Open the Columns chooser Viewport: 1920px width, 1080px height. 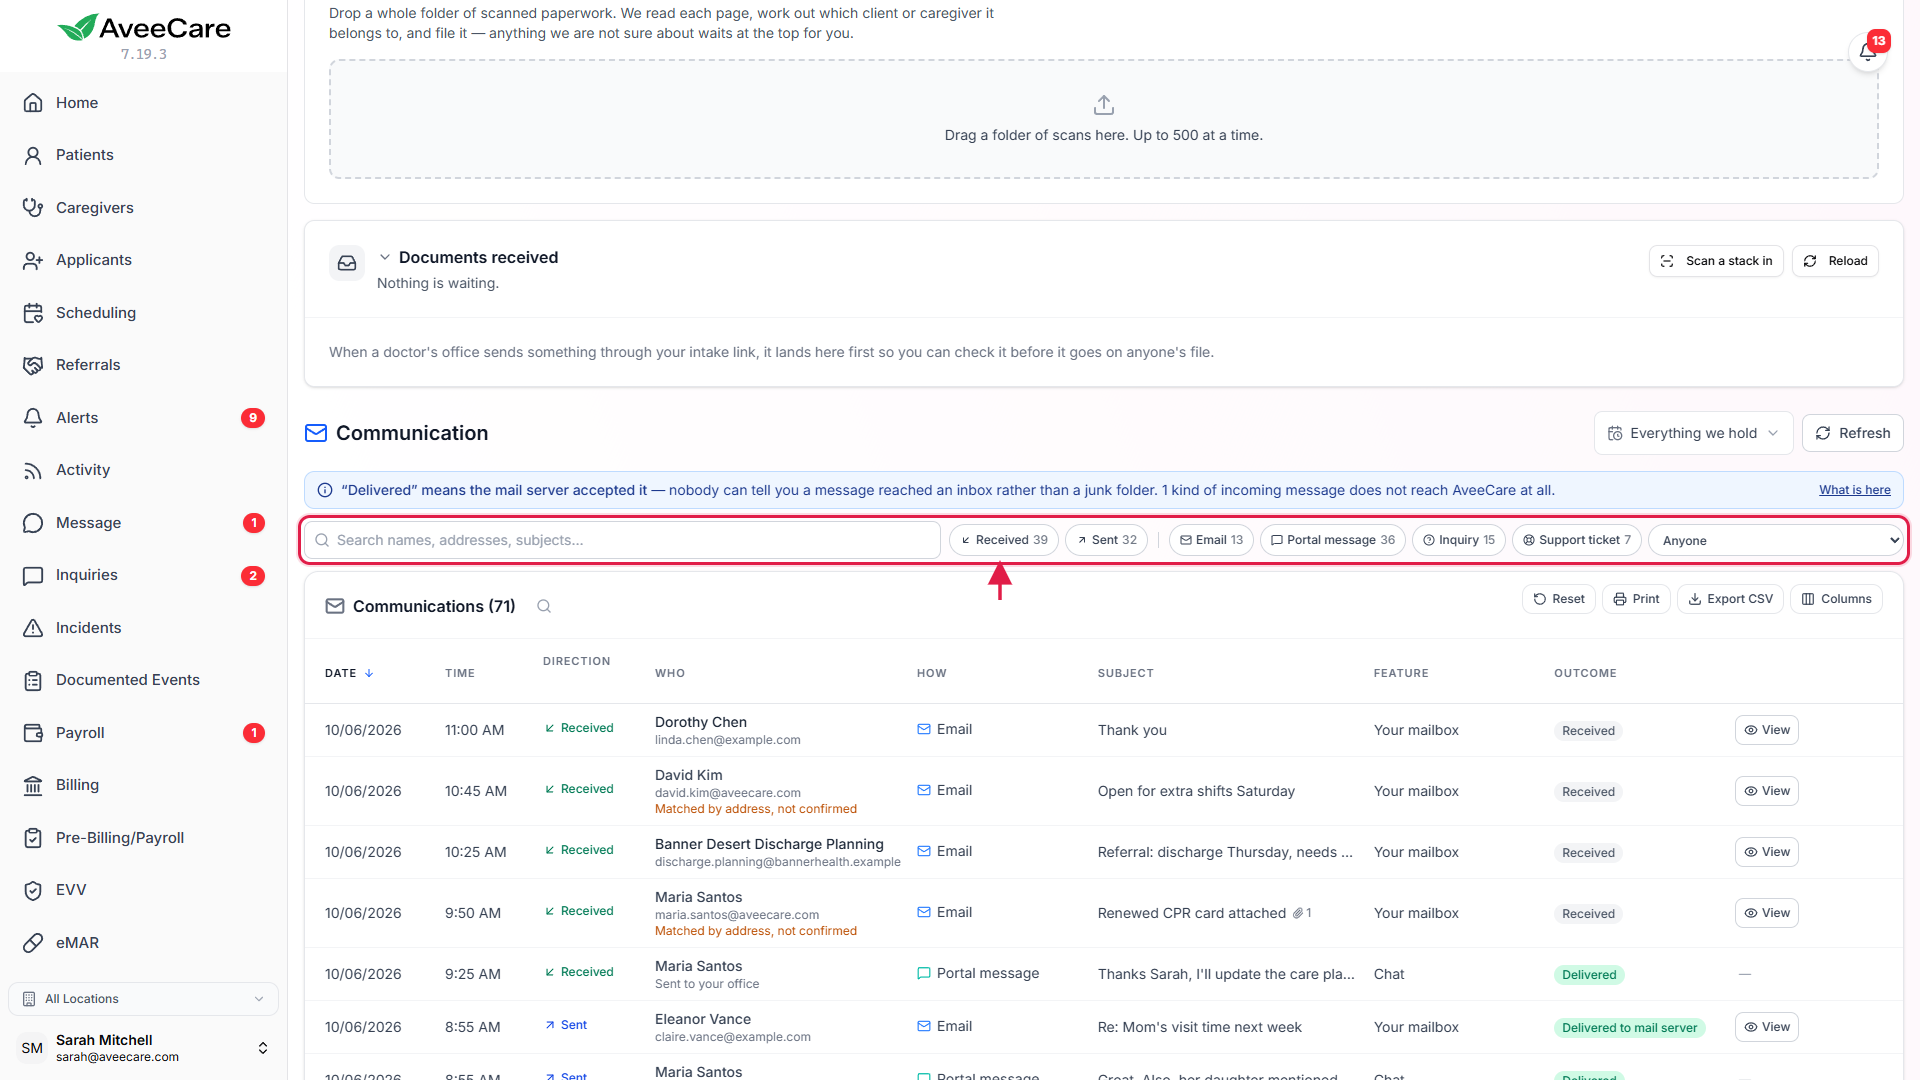(1836, 599)
